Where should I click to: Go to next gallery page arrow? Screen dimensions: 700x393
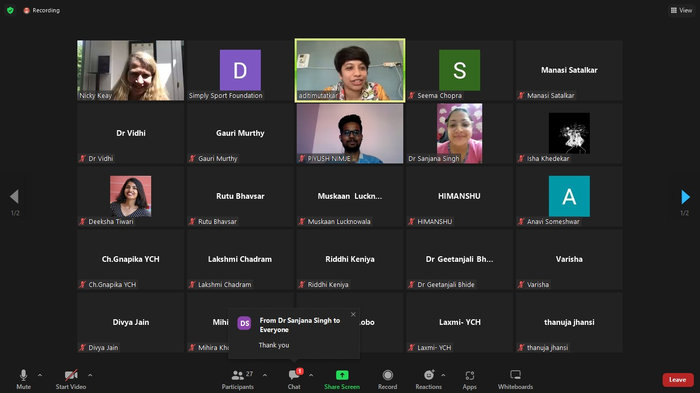point(685,196)
